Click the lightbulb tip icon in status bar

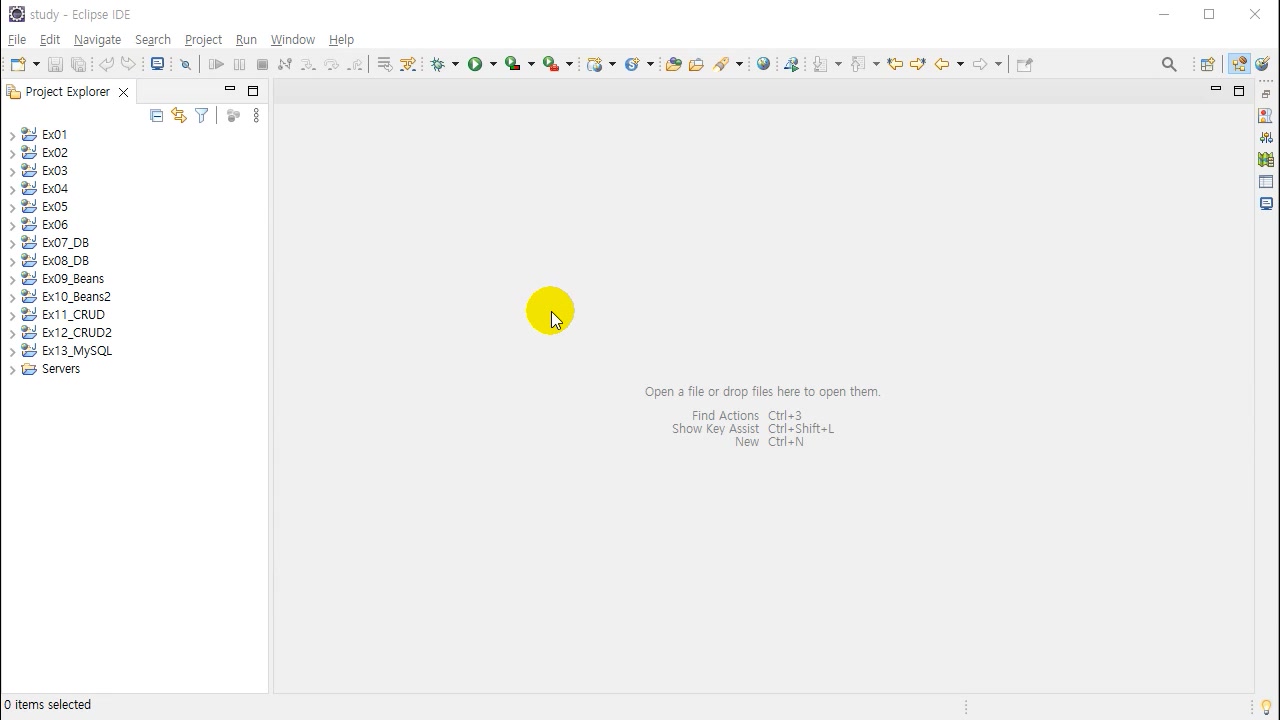click(x=1266, y=707)
